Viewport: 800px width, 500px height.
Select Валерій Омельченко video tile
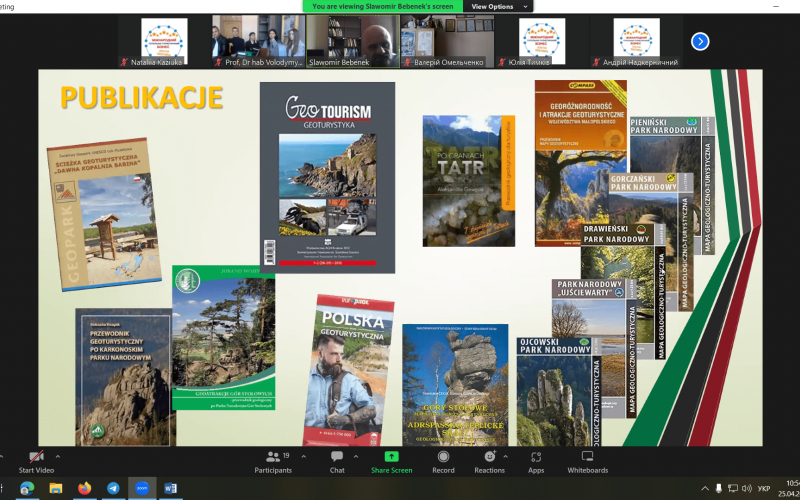[x=447, y=41]
